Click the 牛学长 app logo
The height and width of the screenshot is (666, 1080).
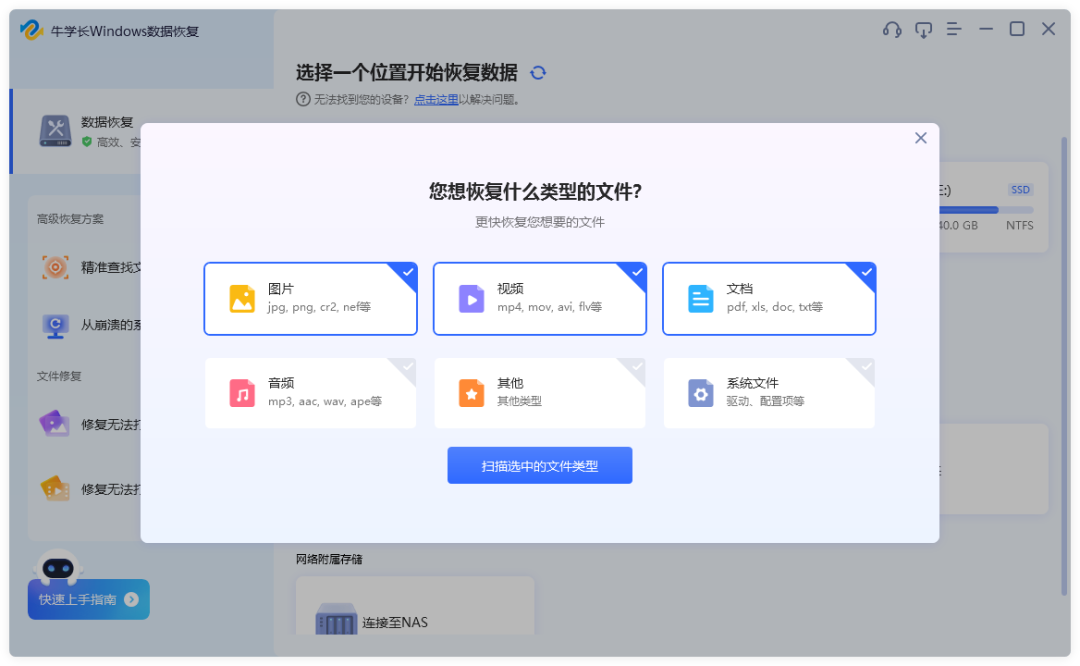[x=32, y=30]
